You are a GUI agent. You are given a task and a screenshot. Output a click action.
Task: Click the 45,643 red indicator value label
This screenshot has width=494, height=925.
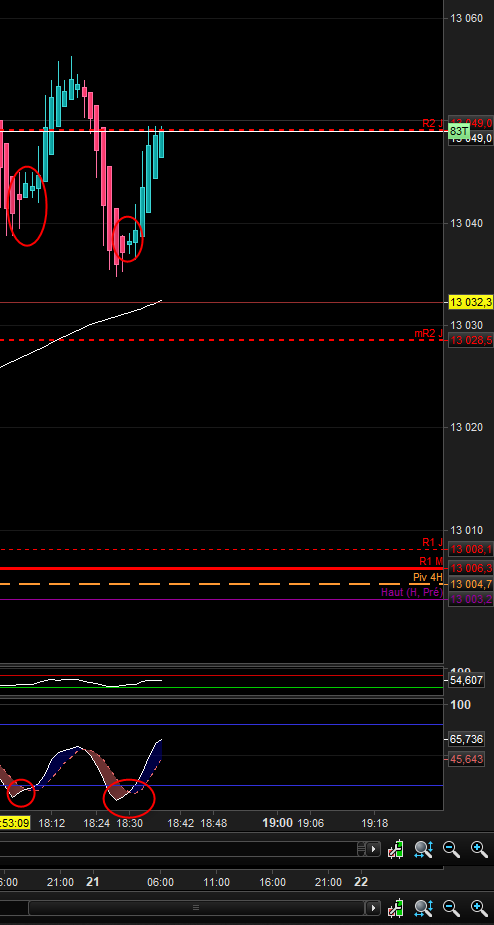click(x=466, y=759)
